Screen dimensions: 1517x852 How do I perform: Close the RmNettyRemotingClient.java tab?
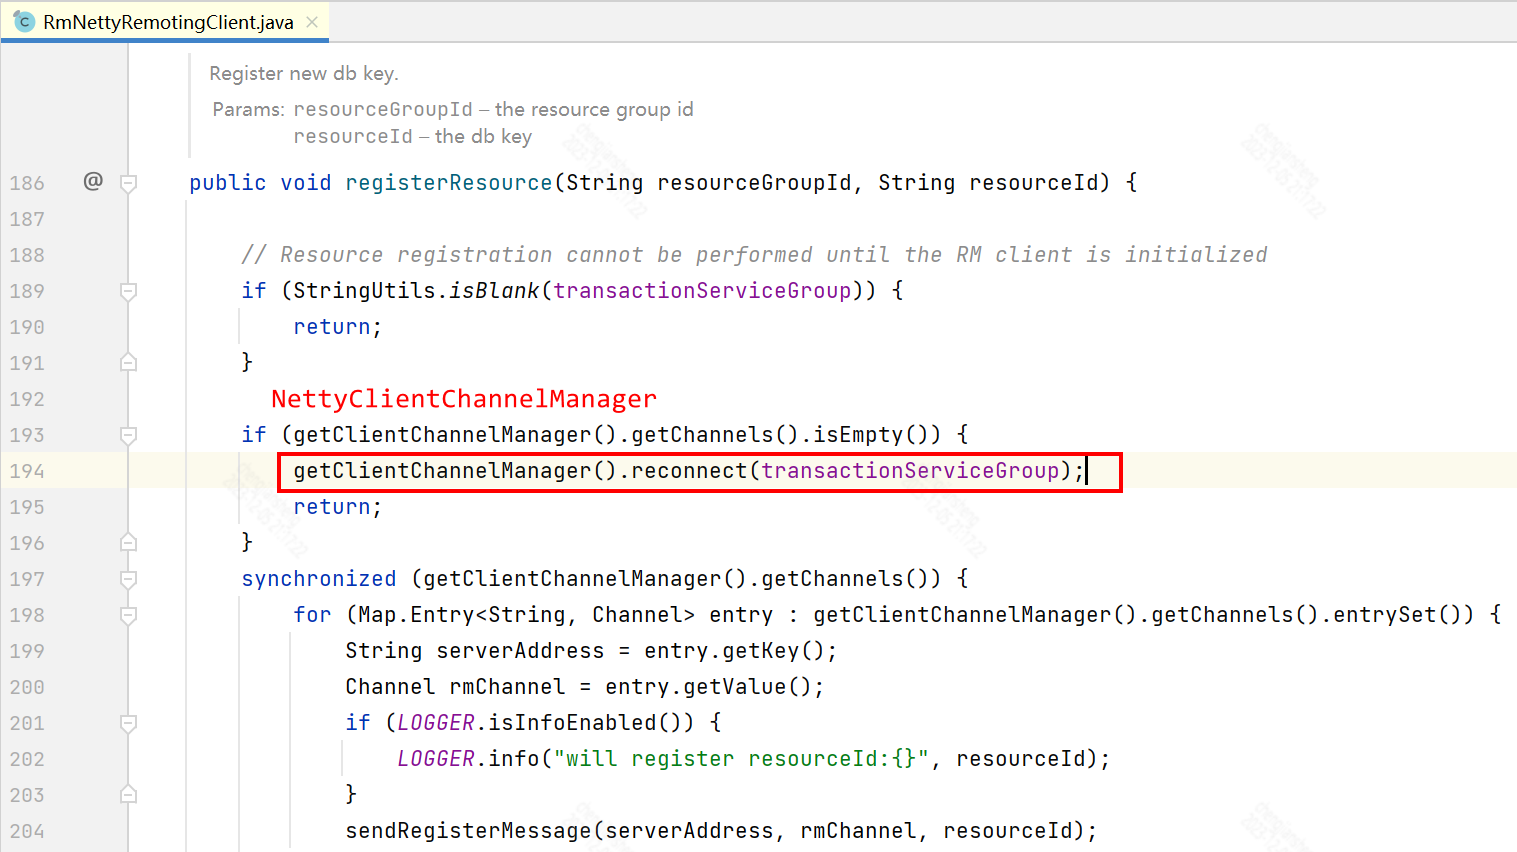pyautogui.click(x=312, y=22)
